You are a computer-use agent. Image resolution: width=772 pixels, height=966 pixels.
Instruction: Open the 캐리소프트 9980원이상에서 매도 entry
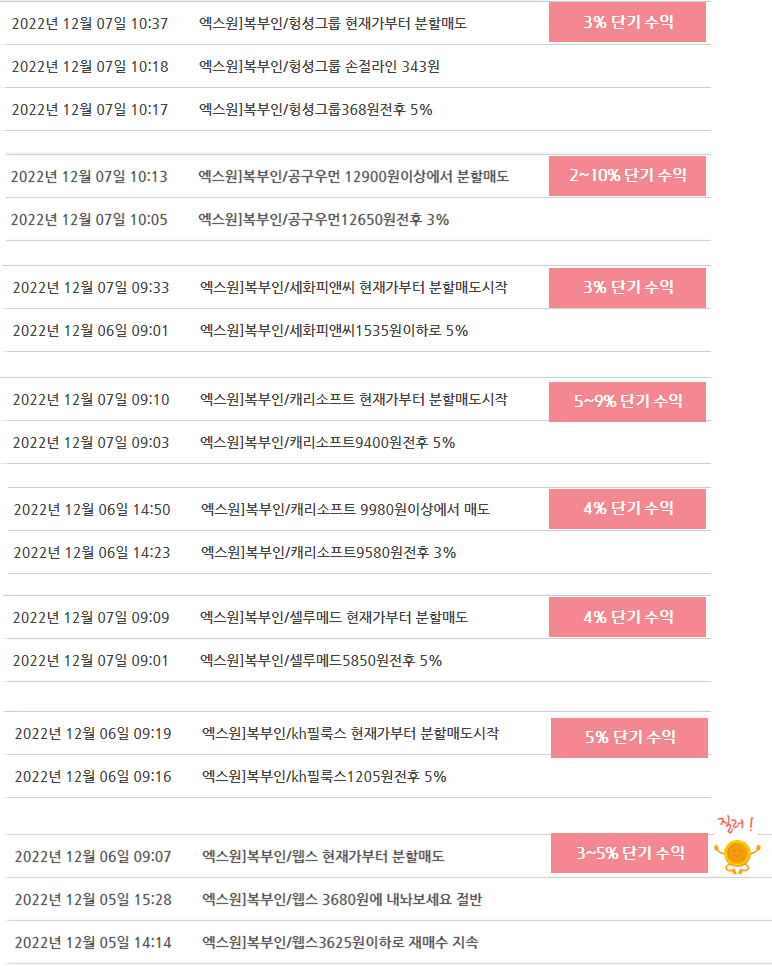pyautogui.click(x=345, y=509)
